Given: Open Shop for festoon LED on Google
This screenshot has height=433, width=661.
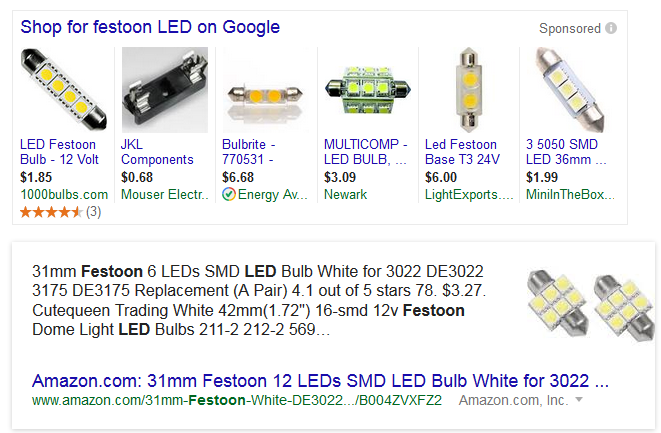Looking at the screenshot, I should [x=150, y=27].
